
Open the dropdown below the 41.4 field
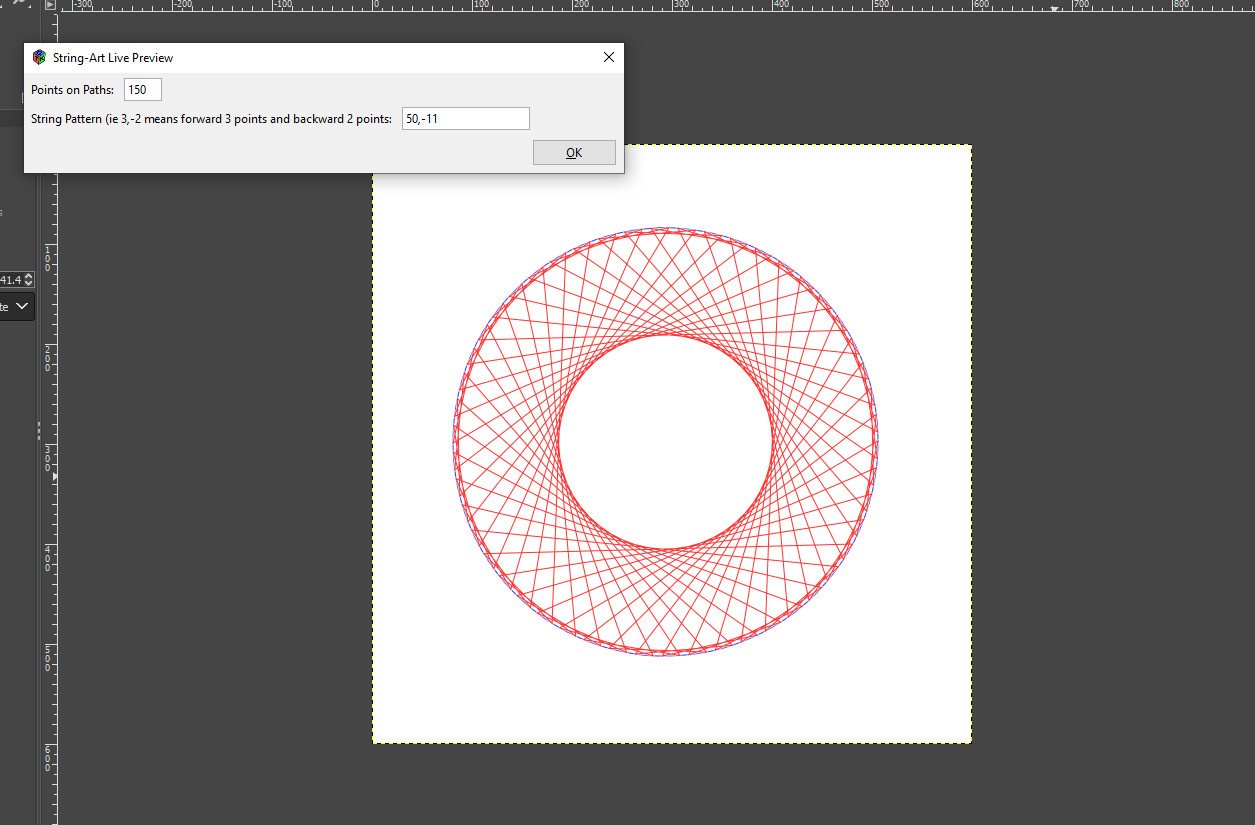click(x=17, y=307)
